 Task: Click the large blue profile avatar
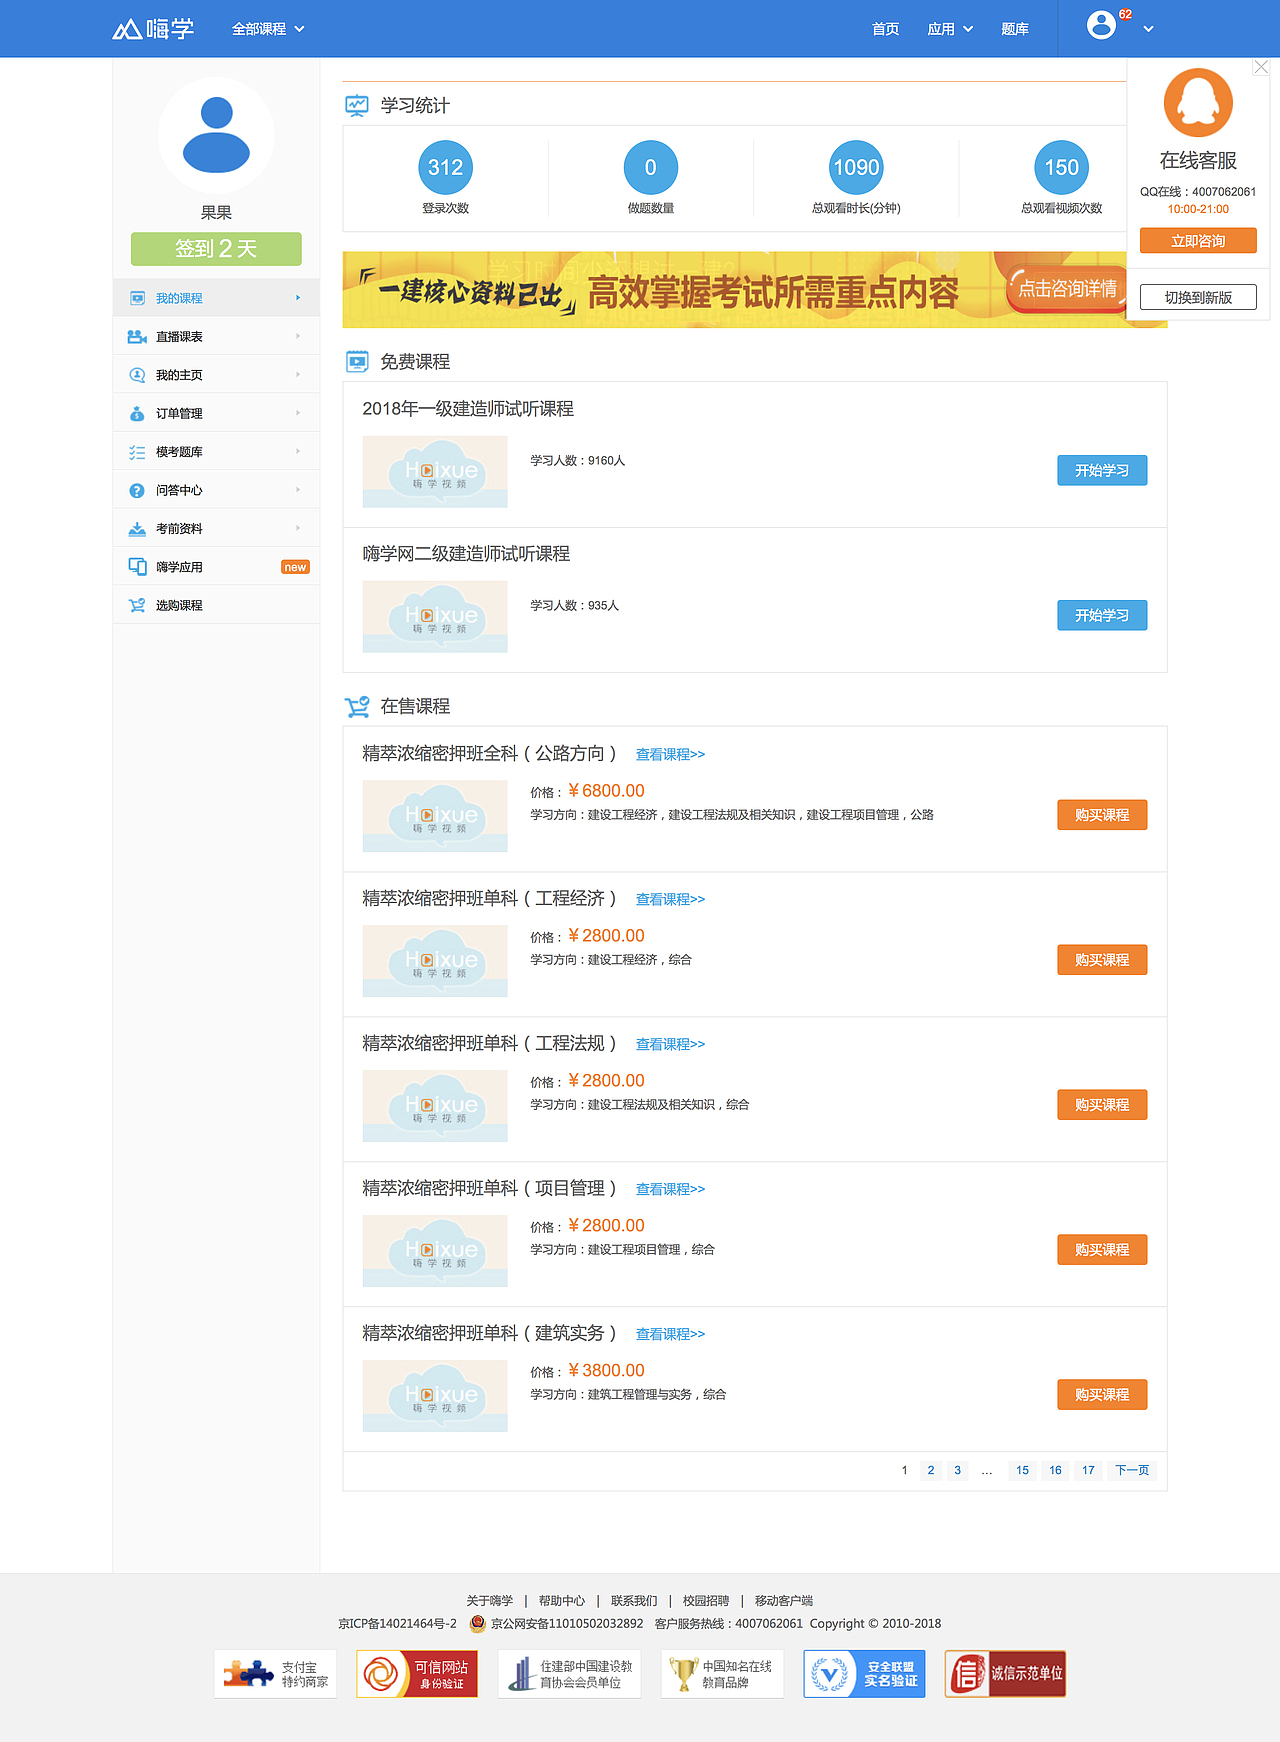[x=216, y=135]
